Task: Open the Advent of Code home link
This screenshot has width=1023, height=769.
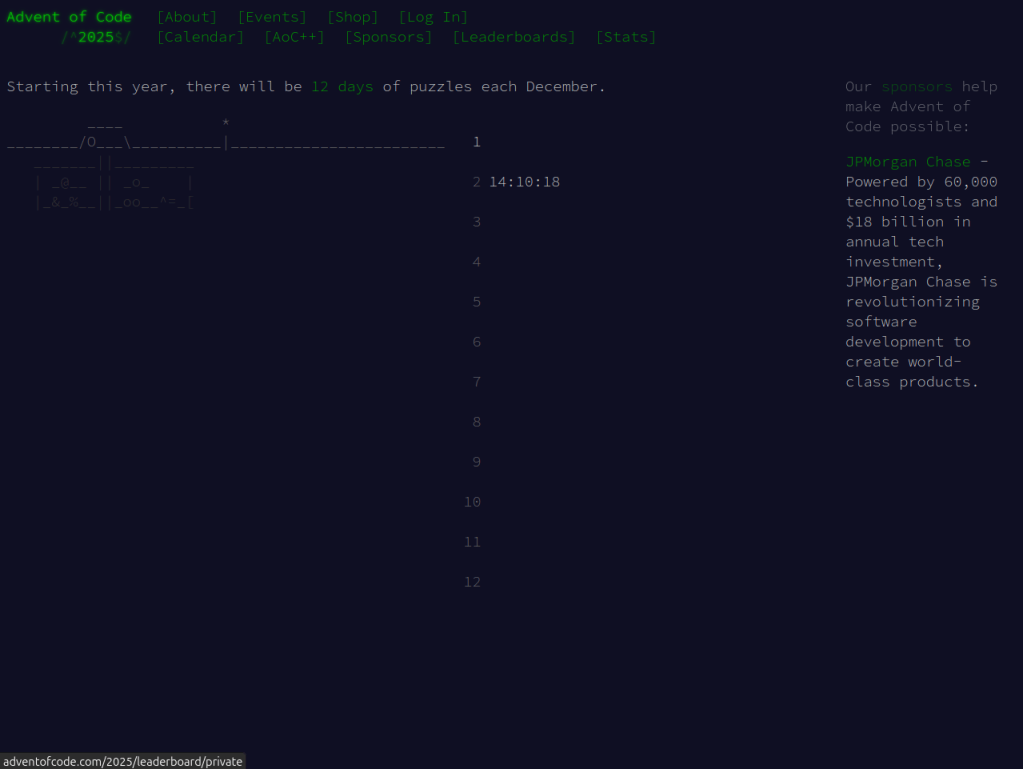Action: 69,17
